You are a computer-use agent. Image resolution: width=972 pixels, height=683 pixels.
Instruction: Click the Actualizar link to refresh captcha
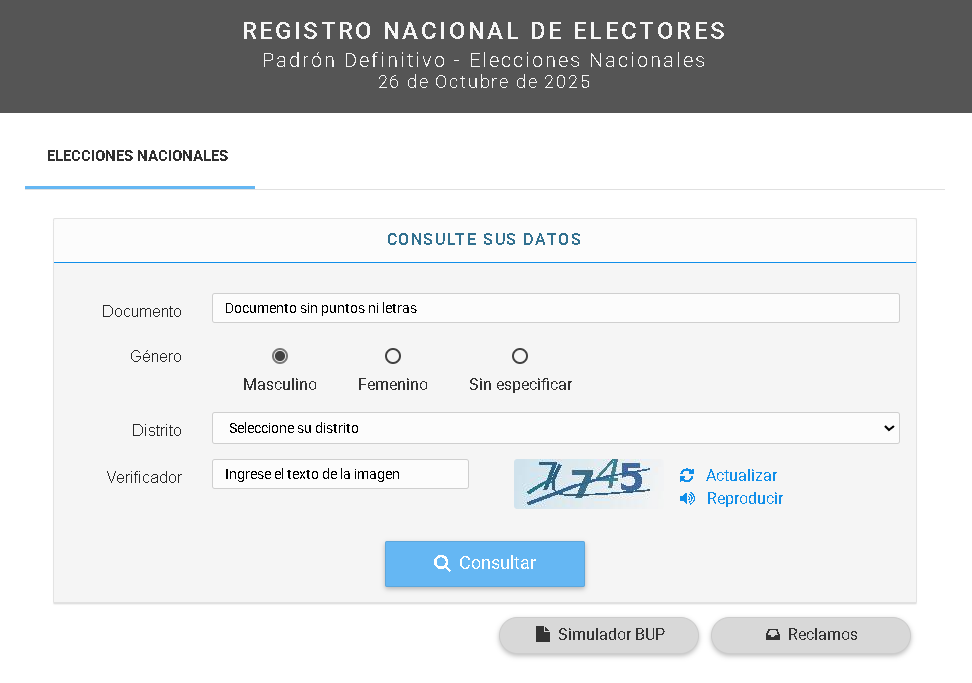pos(741,476)
